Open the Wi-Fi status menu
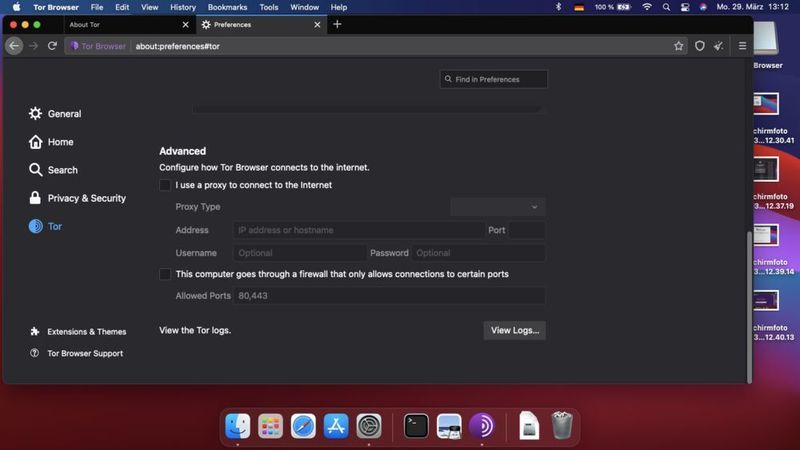This screenshot has width=800, height=450. [x=647, y=7]
